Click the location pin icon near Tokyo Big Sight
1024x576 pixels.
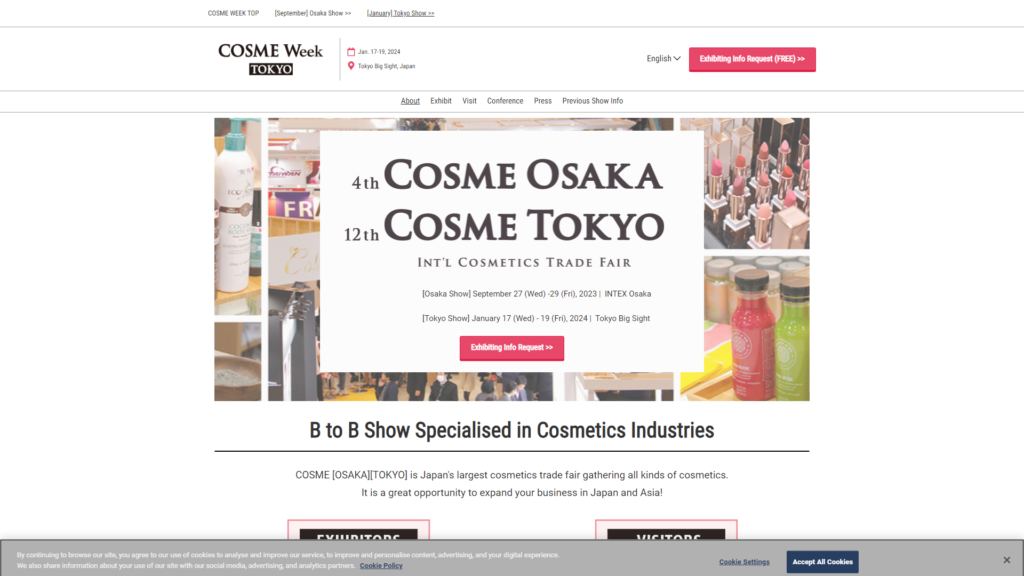point(351,66)
